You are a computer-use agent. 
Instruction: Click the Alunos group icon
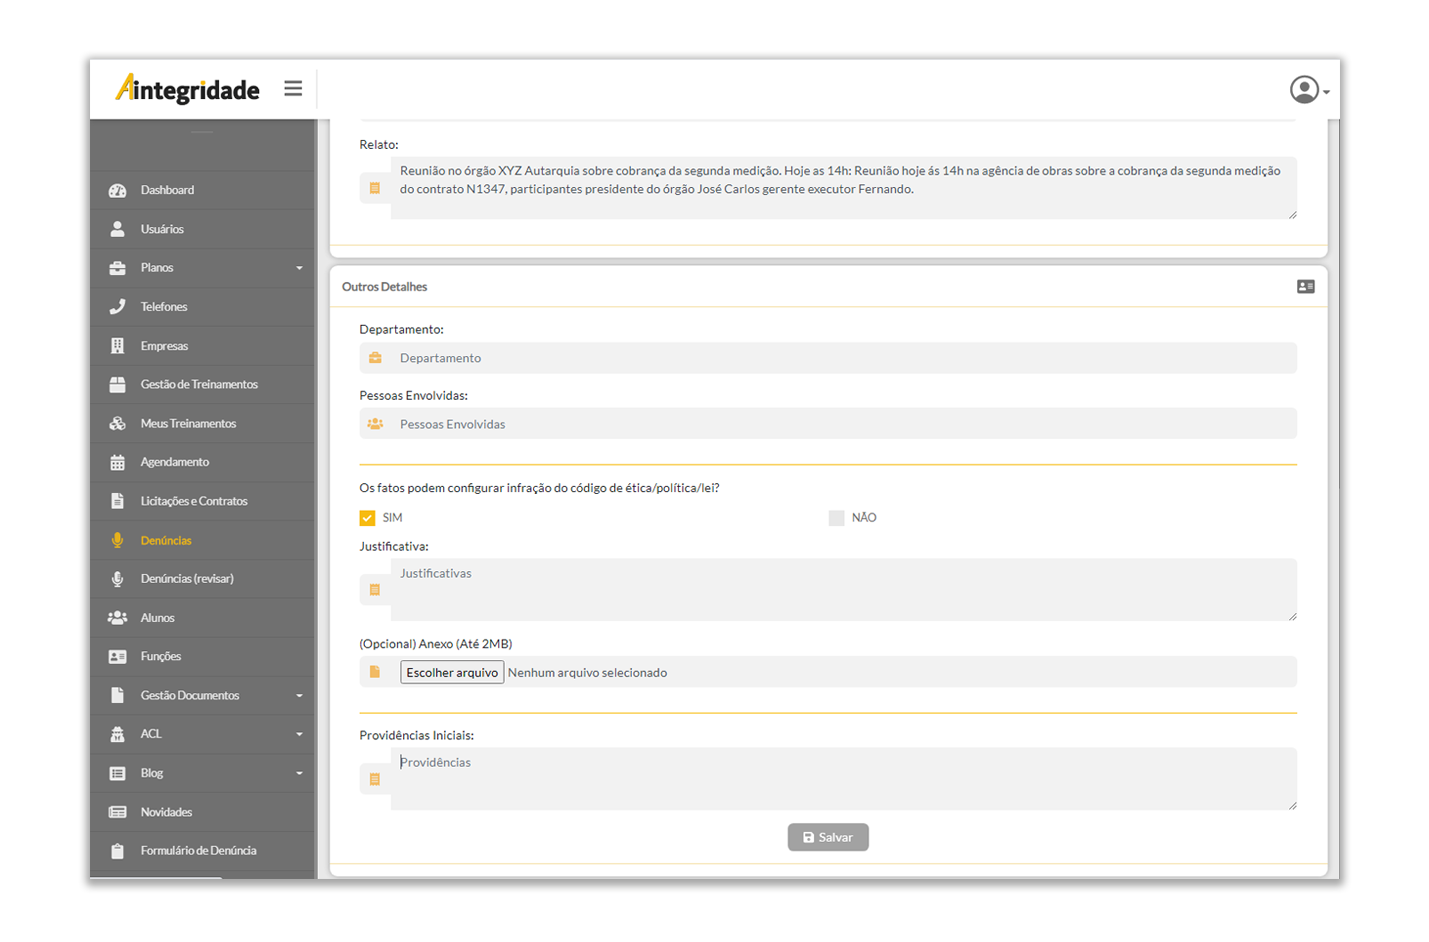(x=117, y=618)
